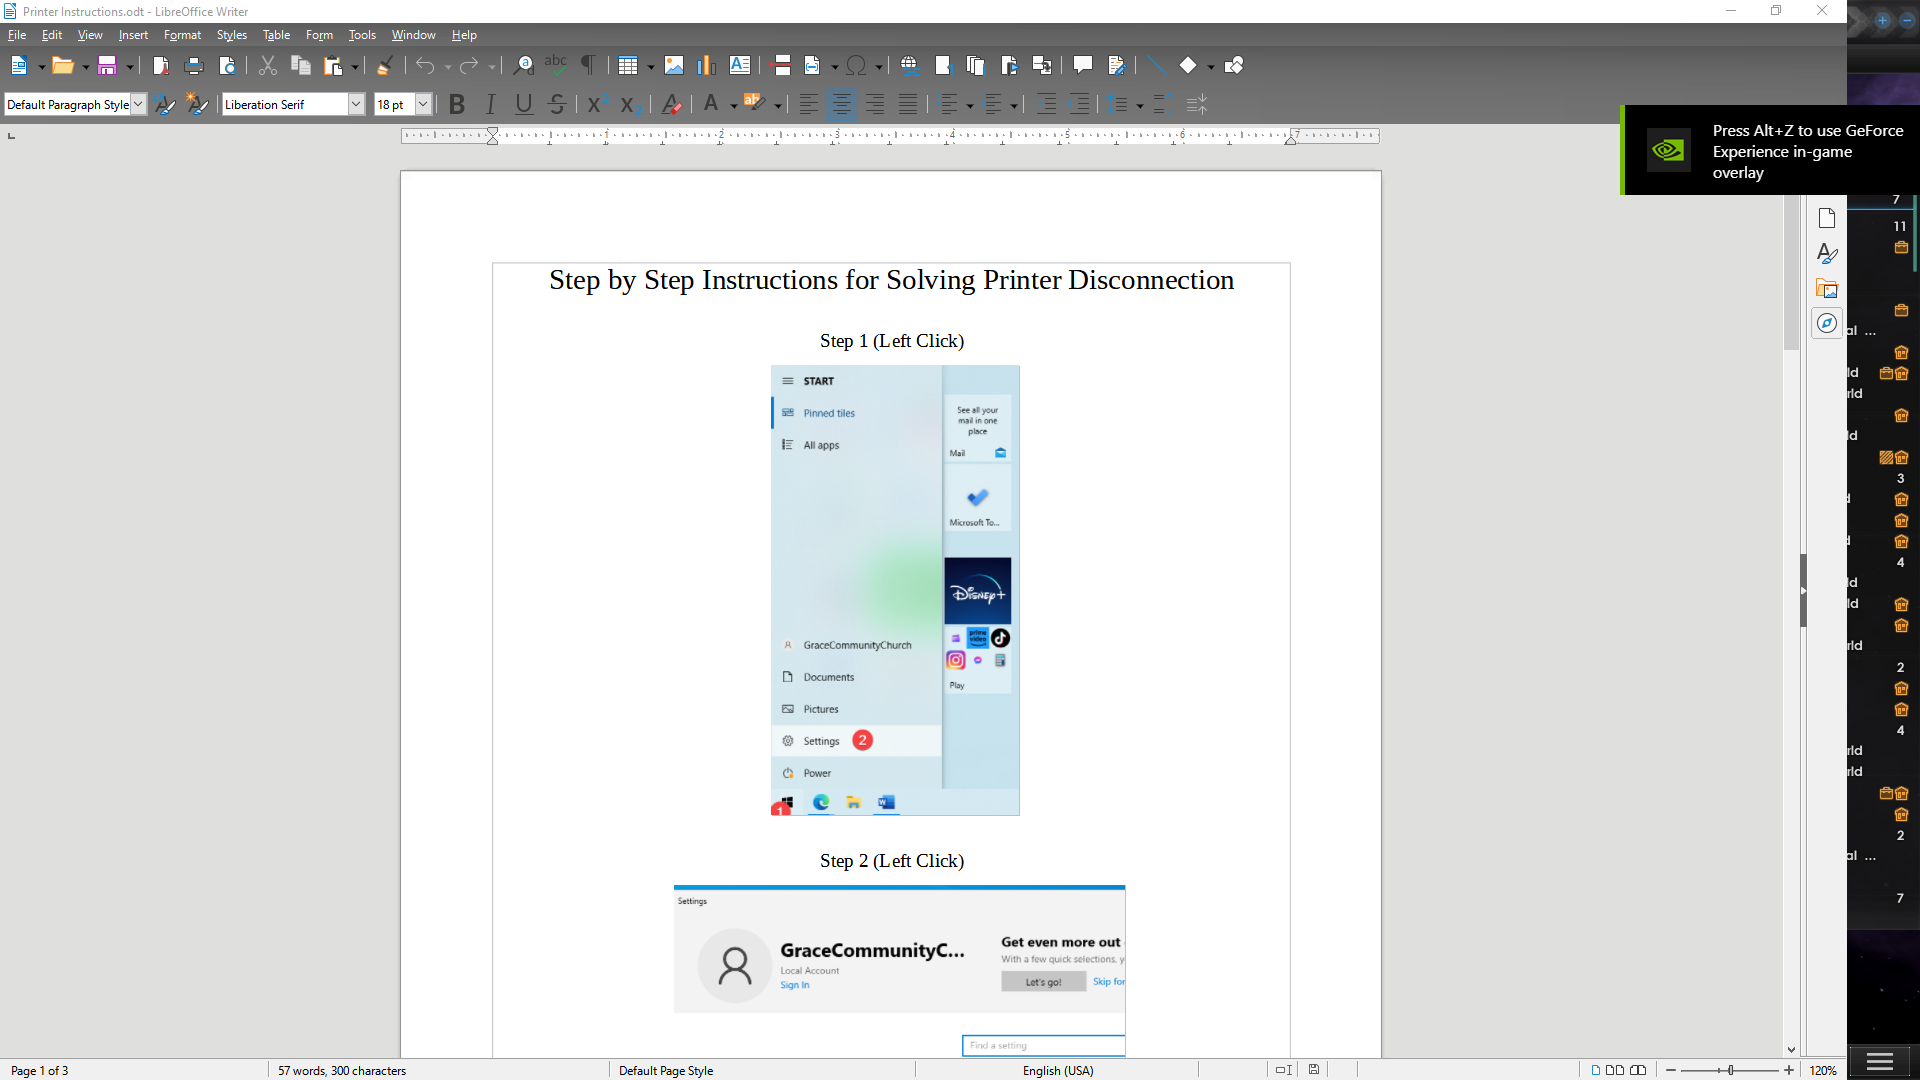
Task: Insert a page break
Action: point(782,66)
